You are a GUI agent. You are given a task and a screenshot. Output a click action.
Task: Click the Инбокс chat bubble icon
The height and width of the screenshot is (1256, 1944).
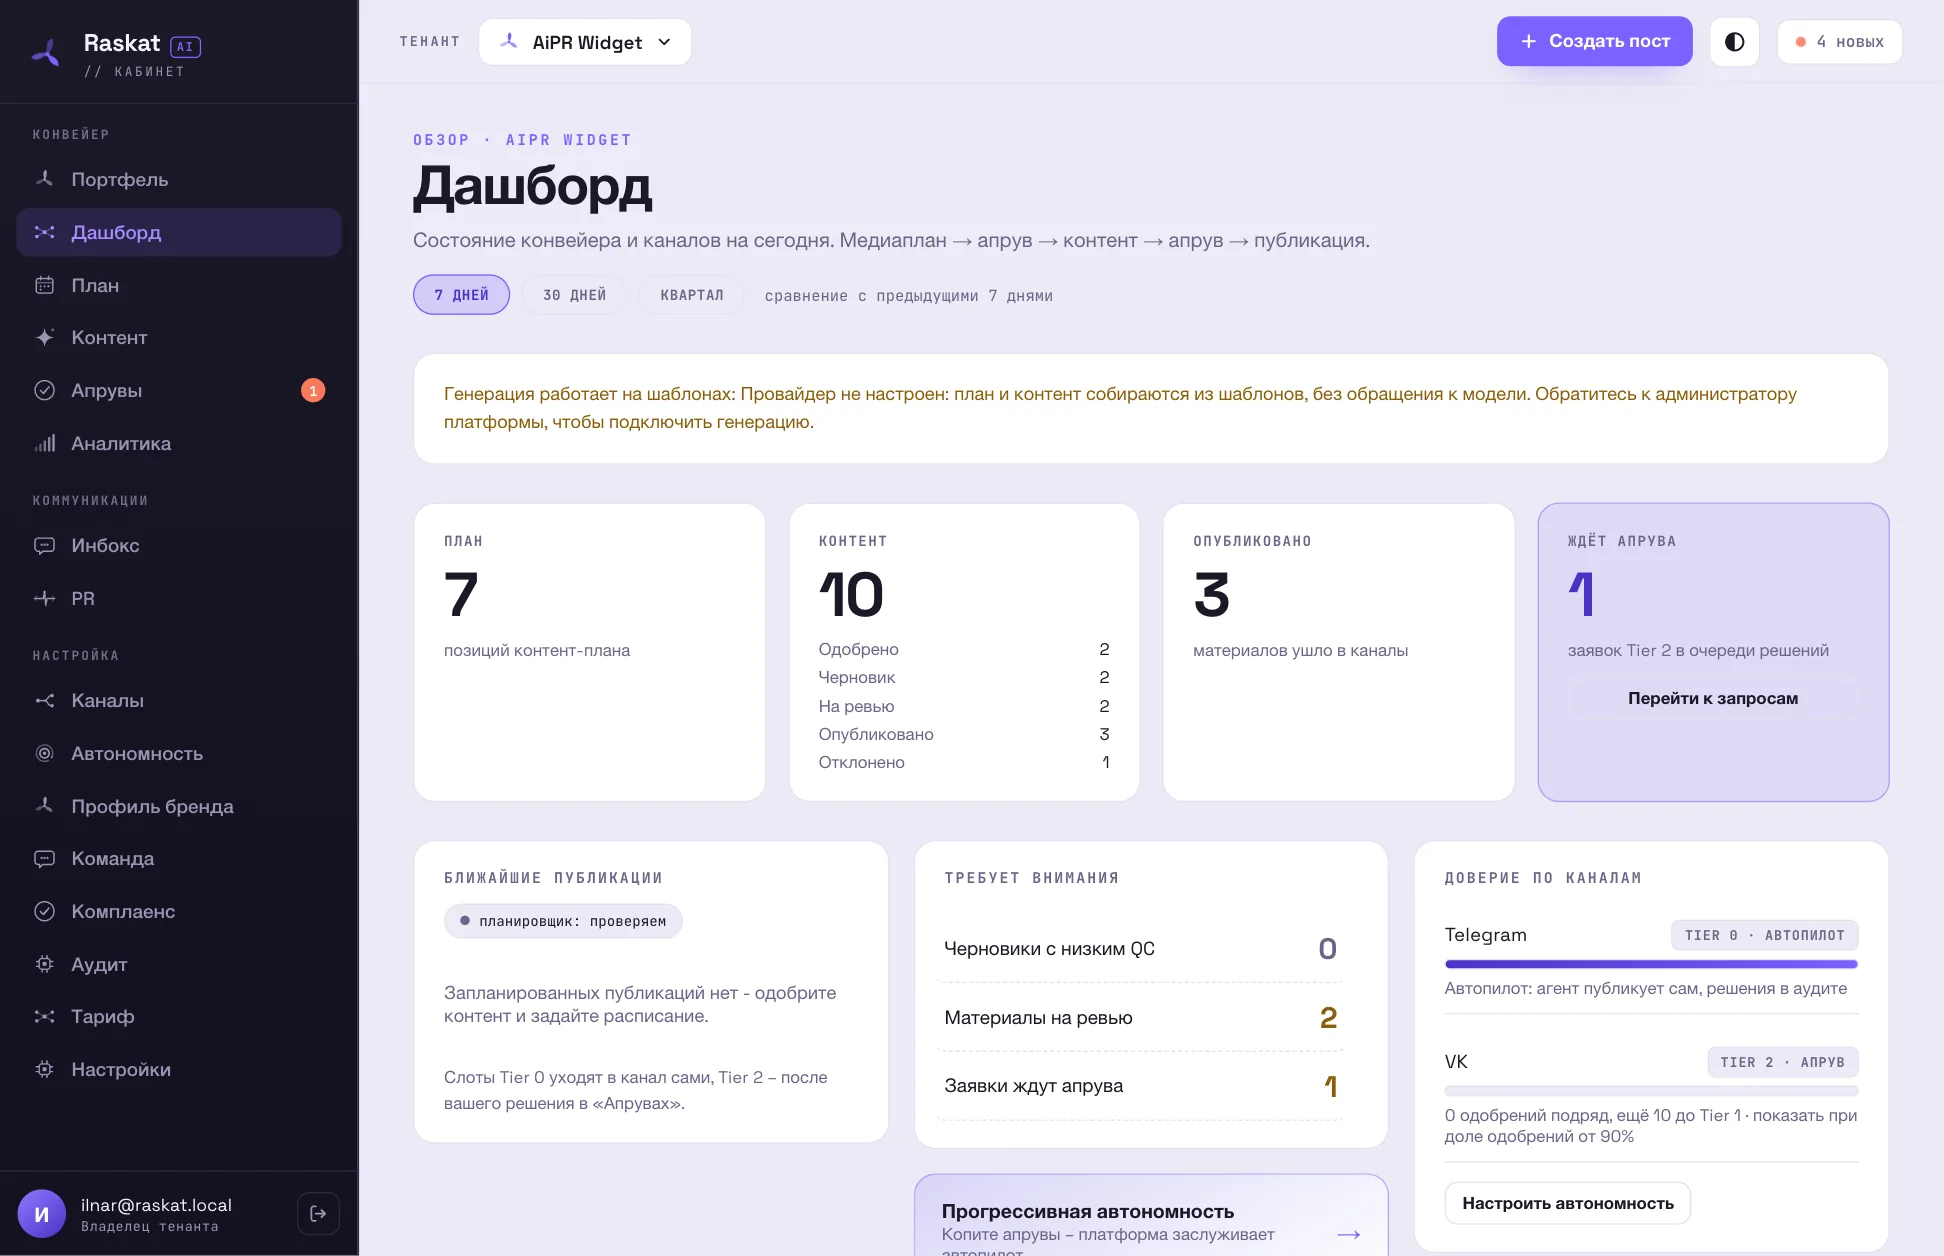point(44,545)
